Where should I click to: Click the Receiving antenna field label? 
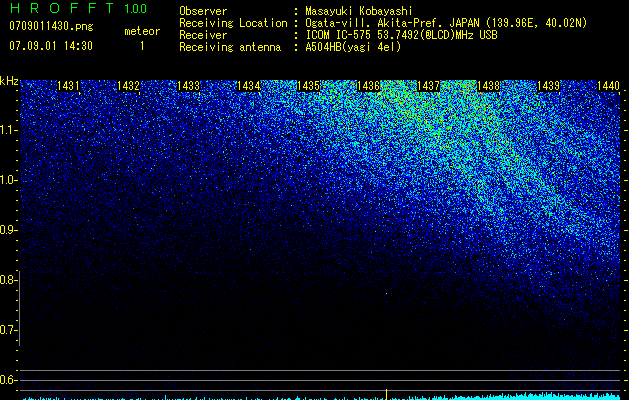tap(230, 47)
